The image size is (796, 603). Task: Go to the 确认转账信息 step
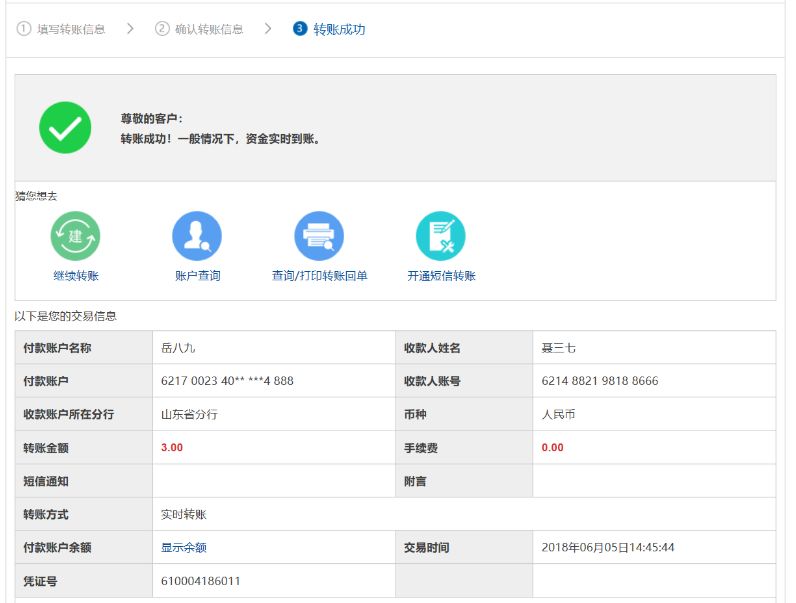point(209,29)
